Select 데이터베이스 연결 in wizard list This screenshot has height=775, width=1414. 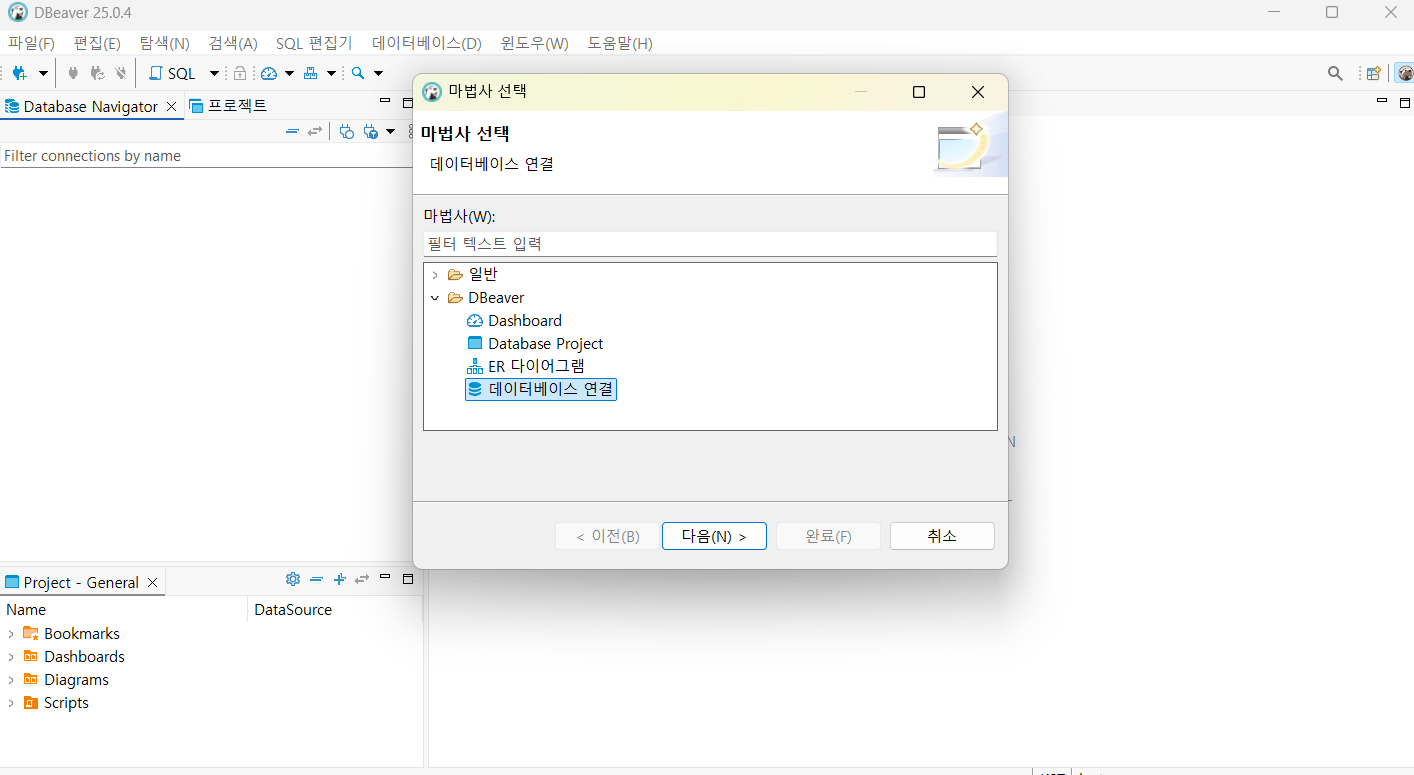541,389
